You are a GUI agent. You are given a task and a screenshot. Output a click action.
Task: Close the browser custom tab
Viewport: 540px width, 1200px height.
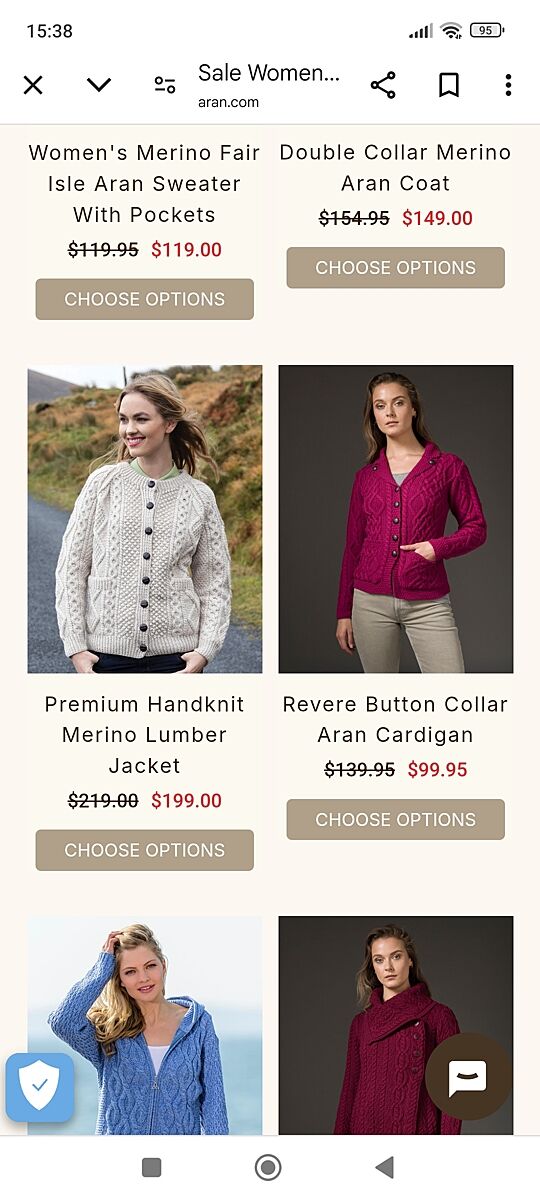tap(33, 85)
